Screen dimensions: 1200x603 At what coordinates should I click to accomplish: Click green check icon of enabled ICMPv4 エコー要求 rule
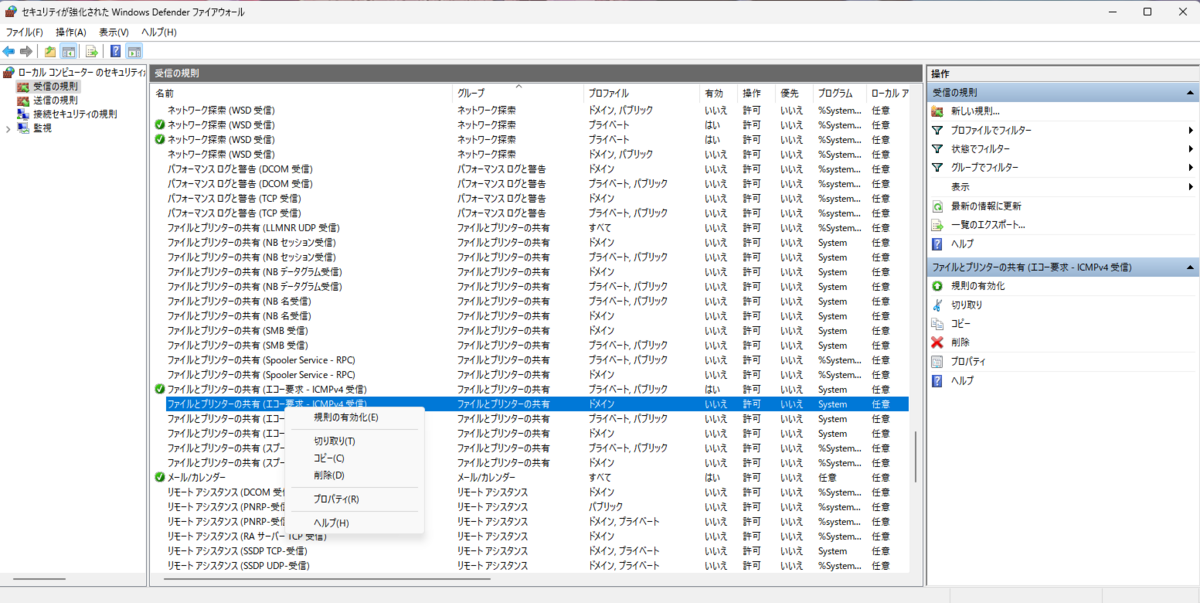coord(160,389)
